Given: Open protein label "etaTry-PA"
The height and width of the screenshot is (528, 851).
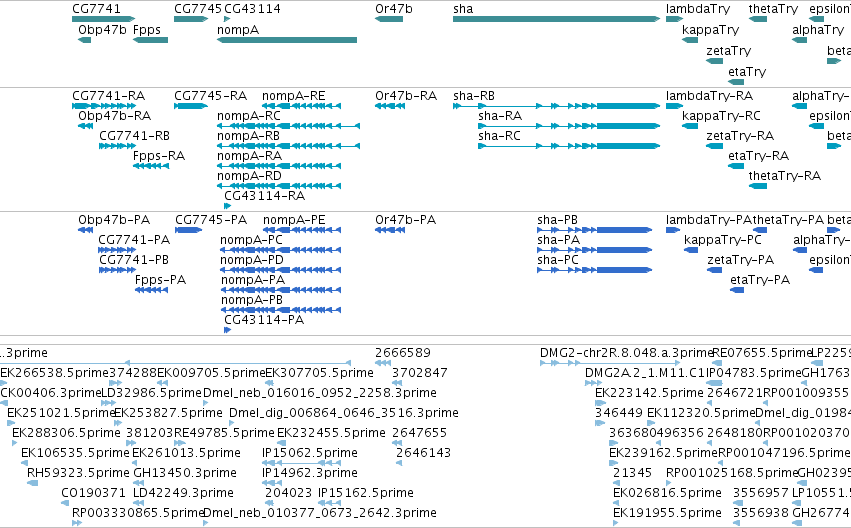Looking at the screenshot, I should (760, 280).
